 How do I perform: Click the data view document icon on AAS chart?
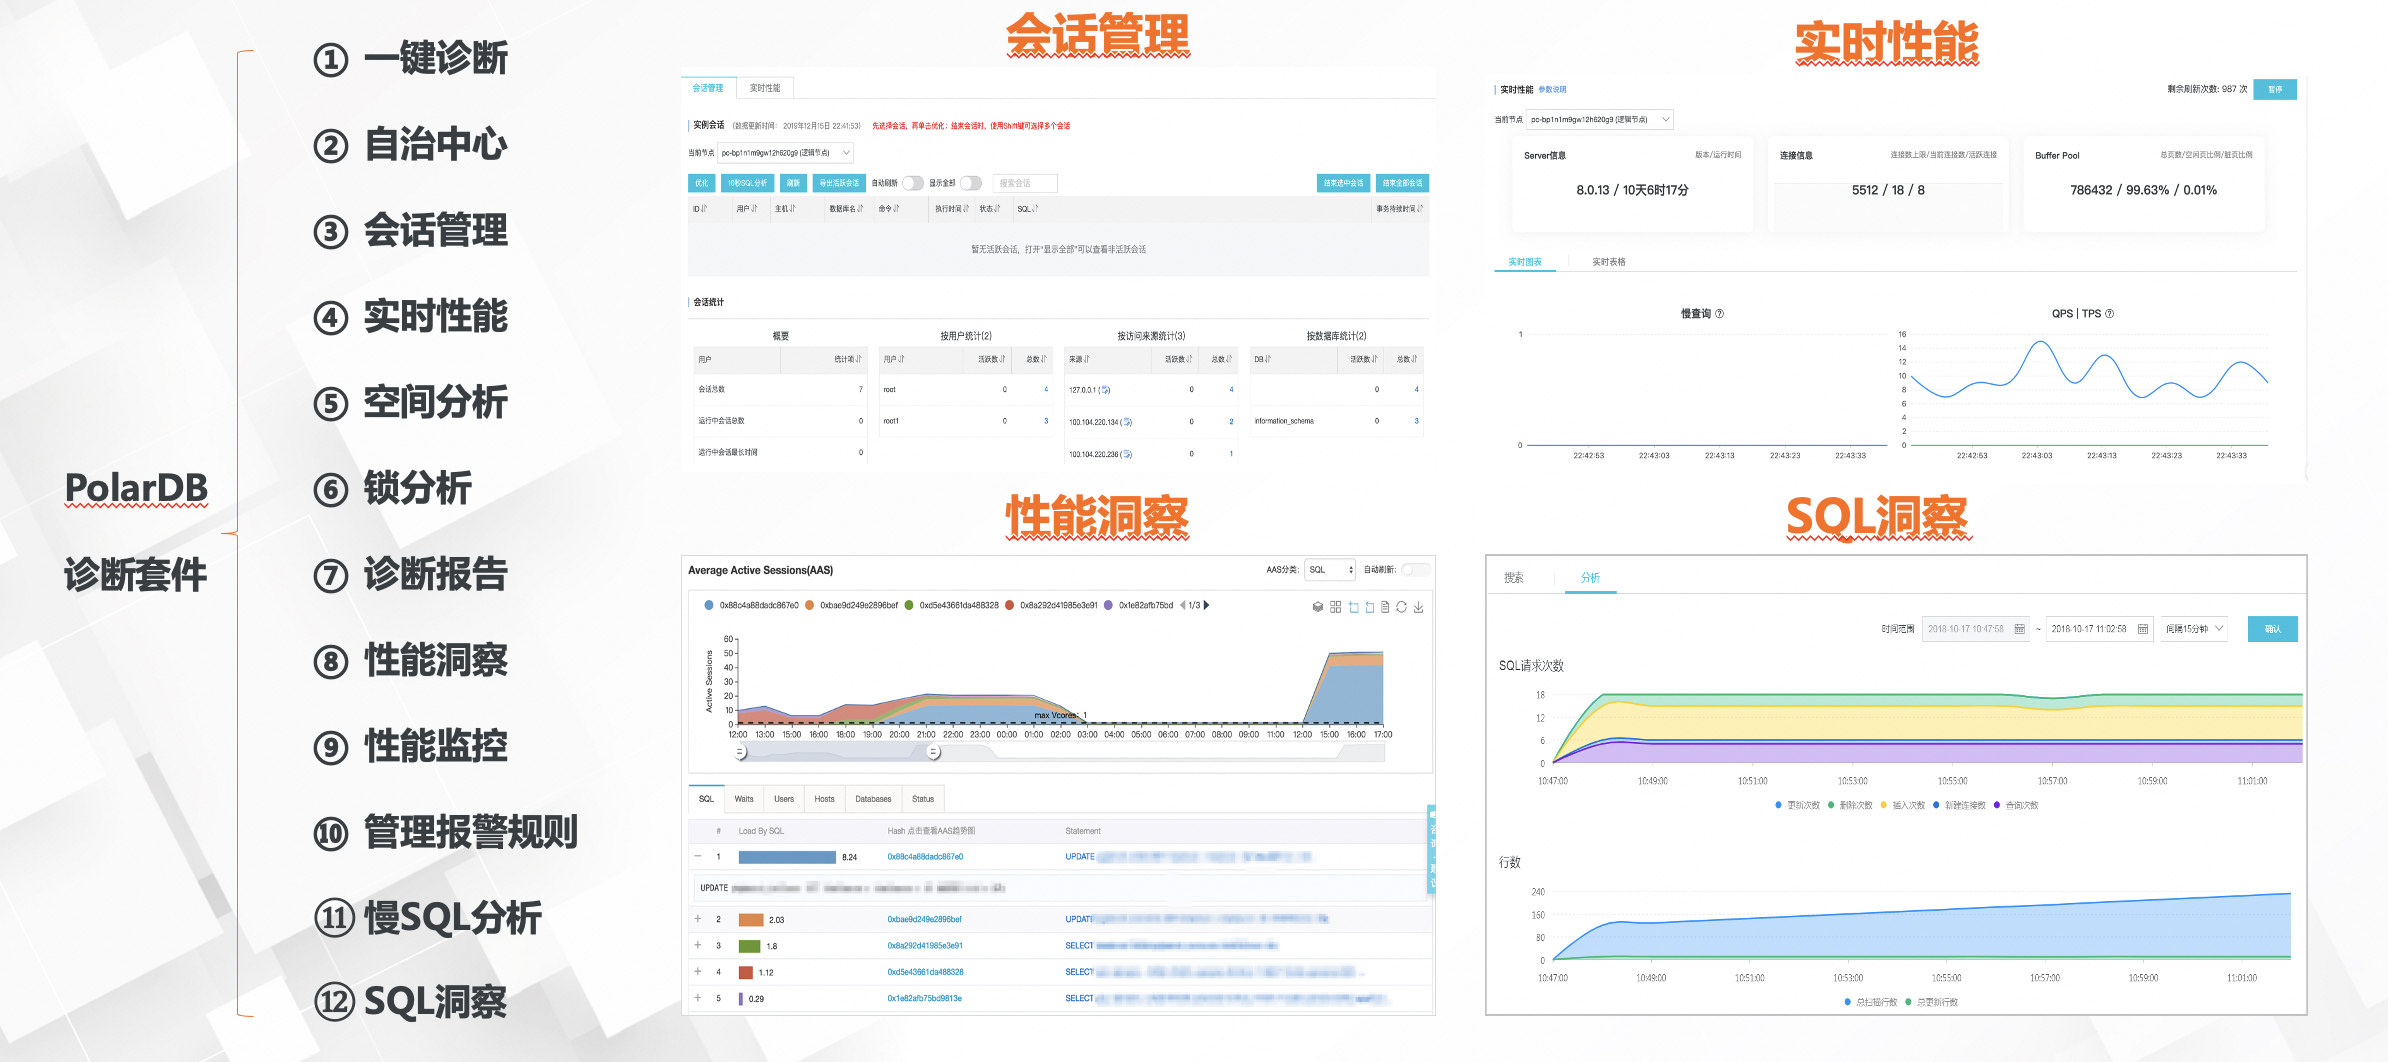(x=1385, y=607)
